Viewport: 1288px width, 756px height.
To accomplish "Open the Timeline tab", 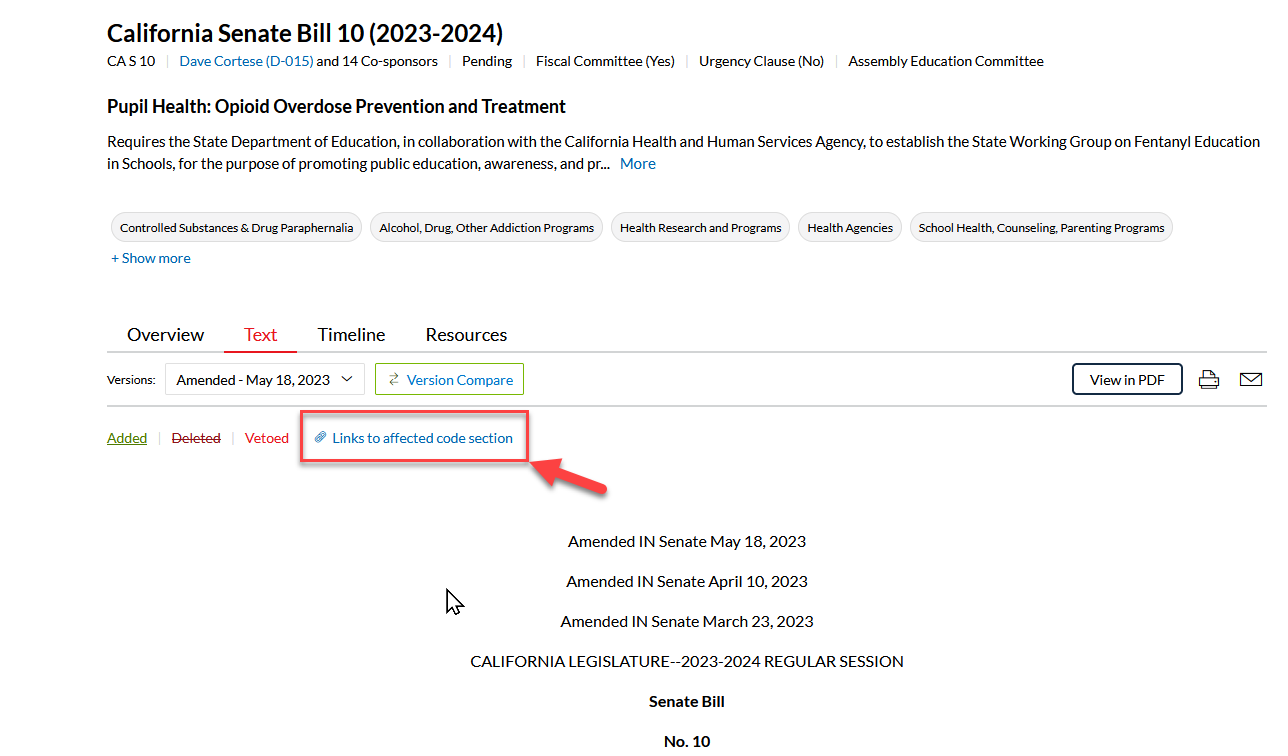I will point(351,335).
